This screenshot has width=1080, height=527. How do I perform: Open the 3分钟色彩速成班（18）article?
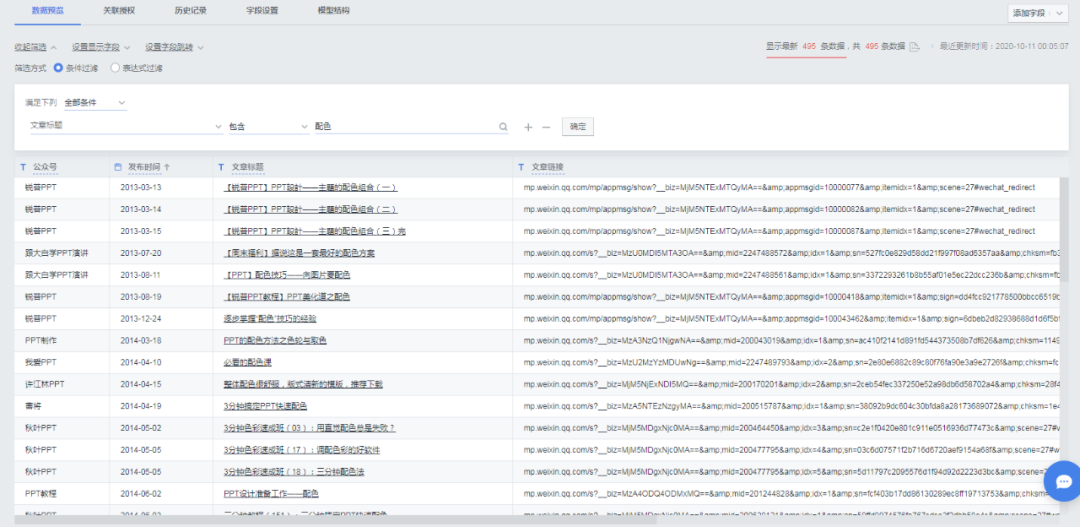coord(294,472)
